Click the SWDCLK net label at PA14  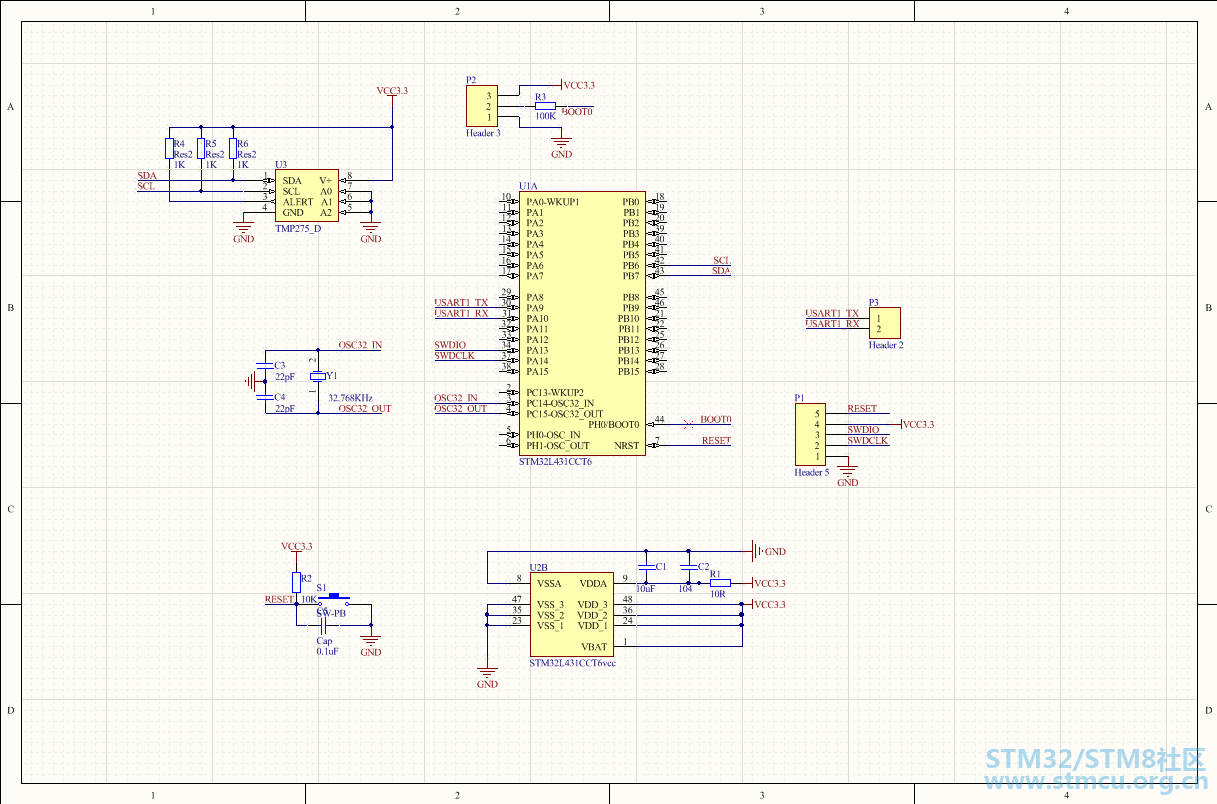click(454, 355)
